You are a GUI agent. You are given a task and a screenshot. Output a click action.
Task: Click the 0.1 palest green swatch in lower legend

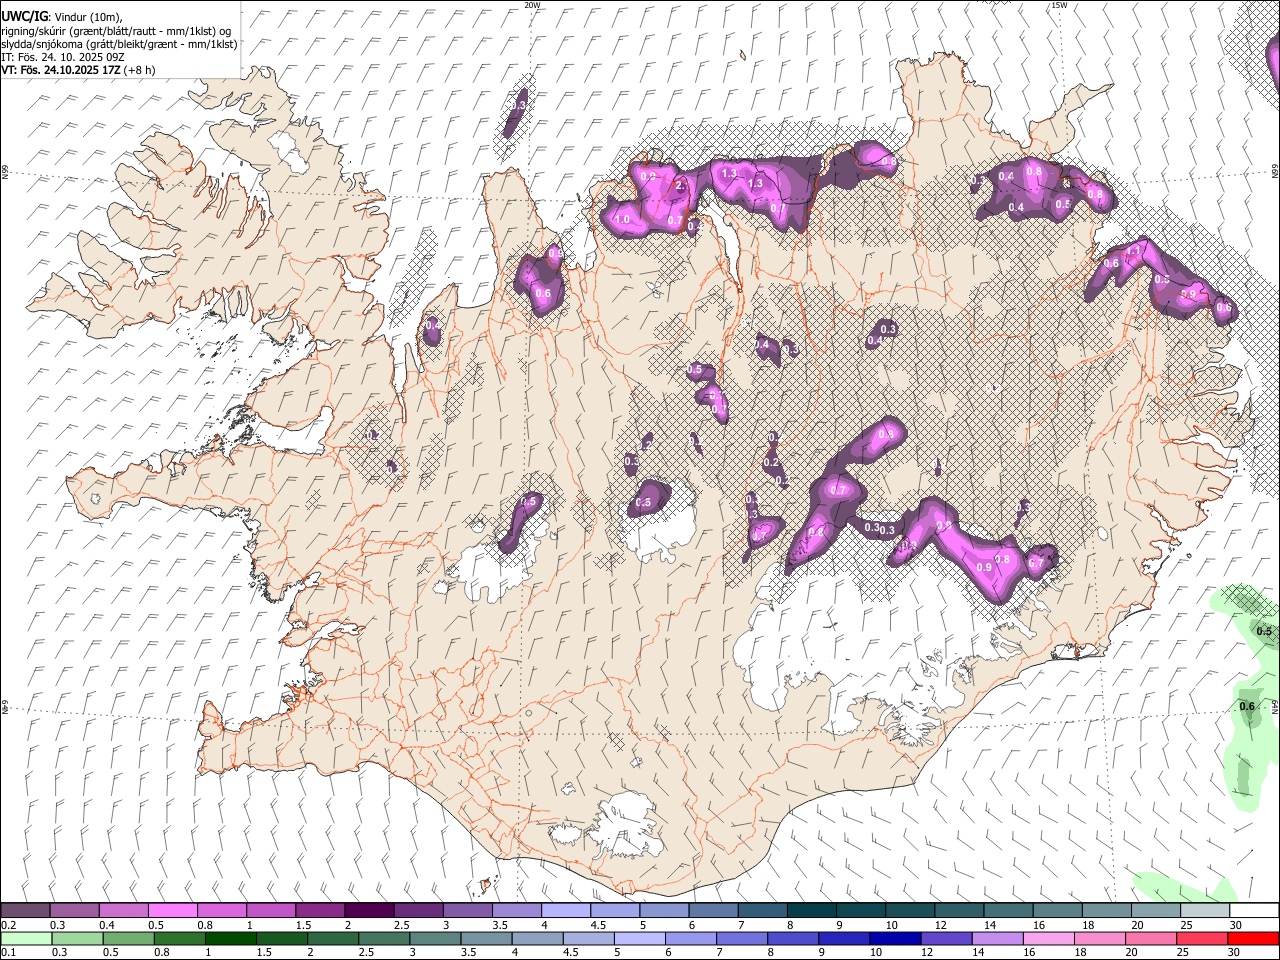pyautogui.click(x=25, y=938)
